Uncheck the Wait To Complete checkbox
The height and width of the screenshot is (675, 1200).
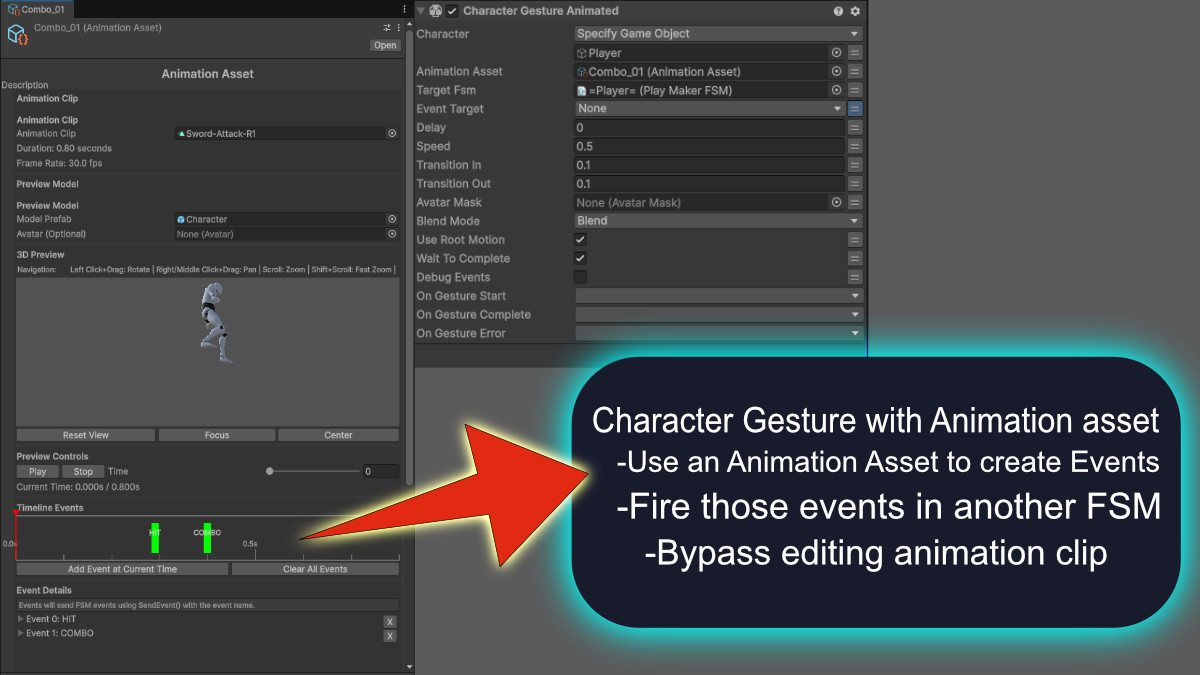[580, 258]
